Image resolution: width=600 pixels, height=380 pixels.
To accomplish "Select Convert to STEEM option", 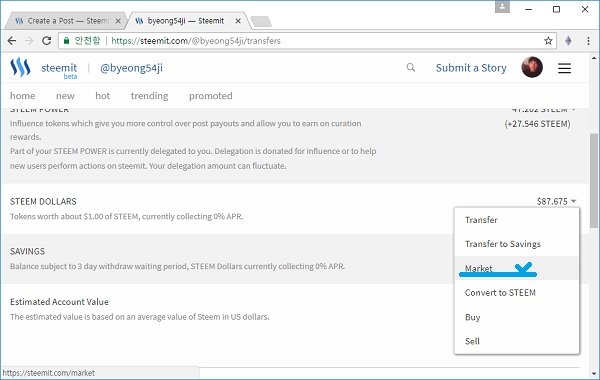I will [x=517, y=293].
